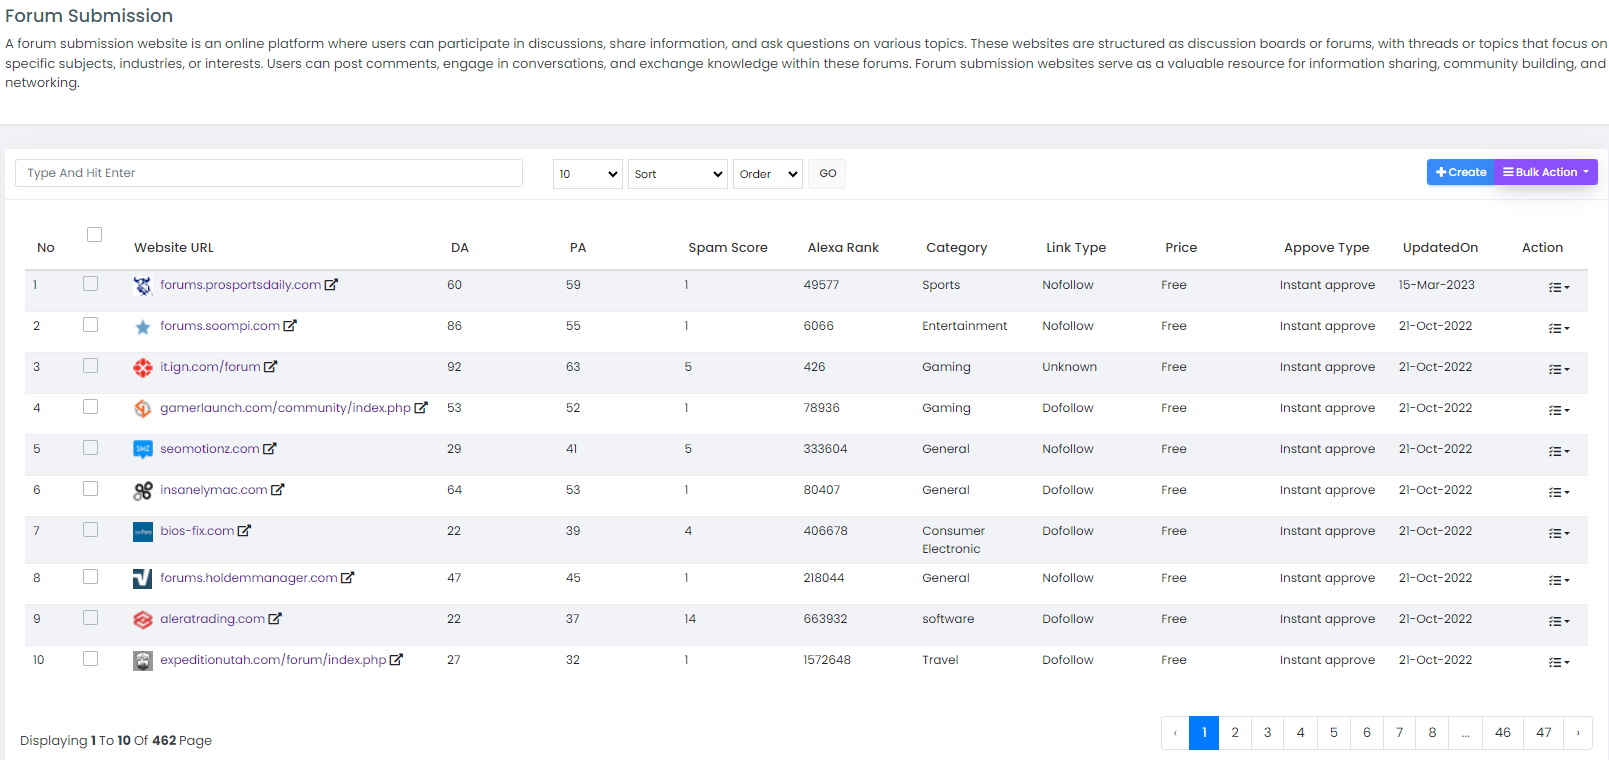Click the bios-fix.com favicon icon
This screenshot has height=760, width=1609.
(143, 532)
